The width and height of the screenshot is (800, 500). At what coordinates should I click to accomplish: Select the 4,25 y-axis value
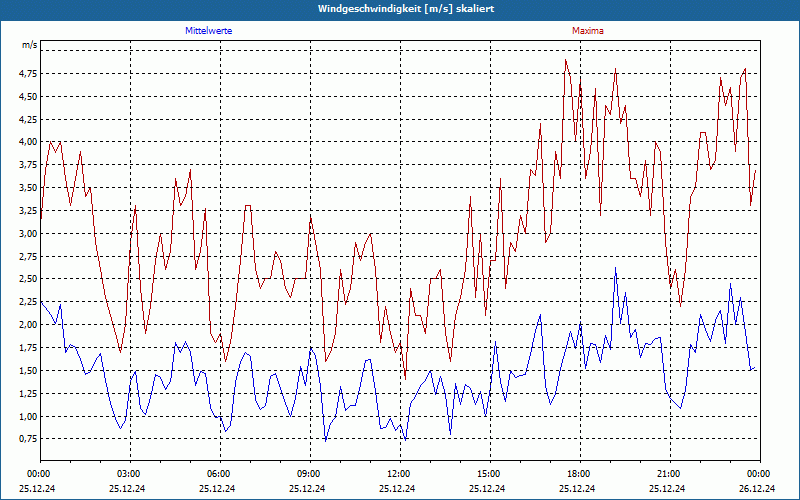[29, 119]
